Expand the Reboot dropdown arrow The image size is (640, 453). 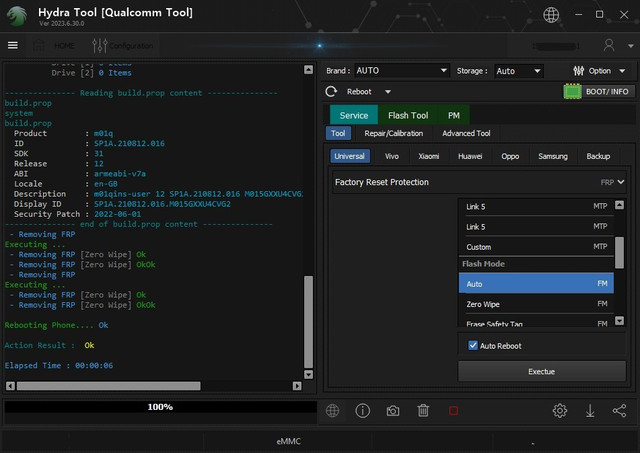[388, 92]
